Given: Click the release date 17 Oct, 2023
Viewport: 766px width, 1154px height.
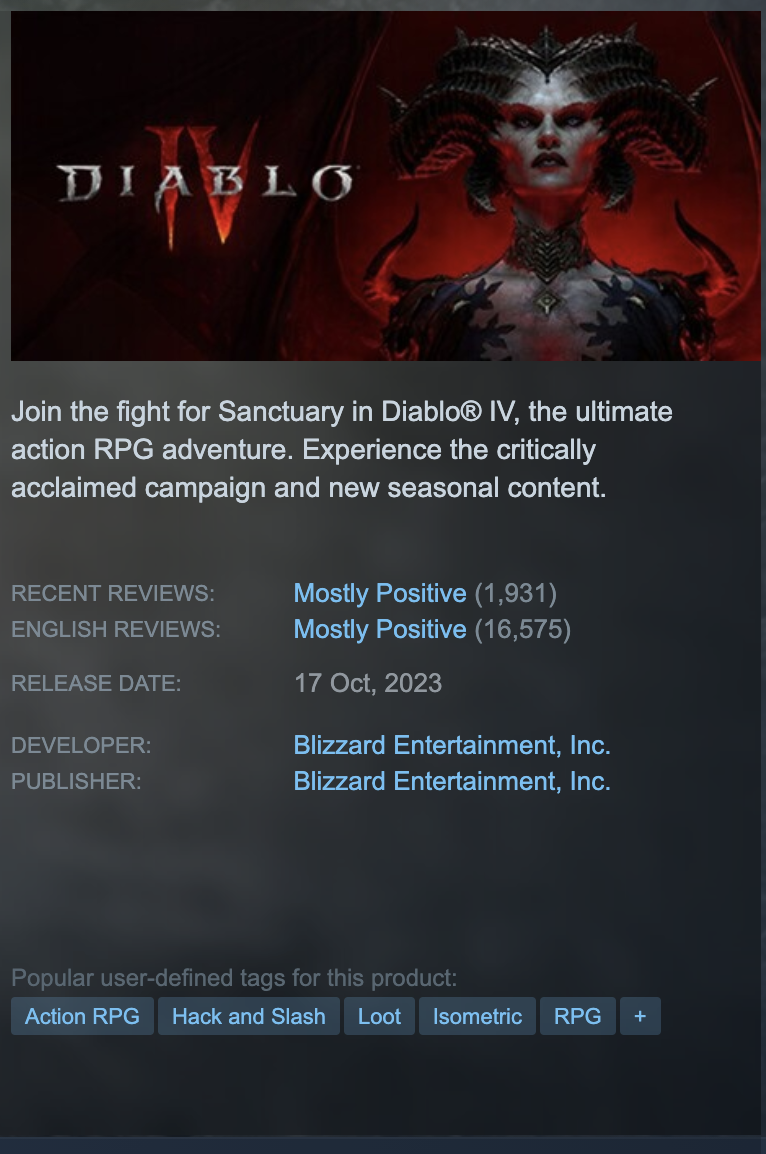Looking at the screenshot, I should (x=368, y=683).
